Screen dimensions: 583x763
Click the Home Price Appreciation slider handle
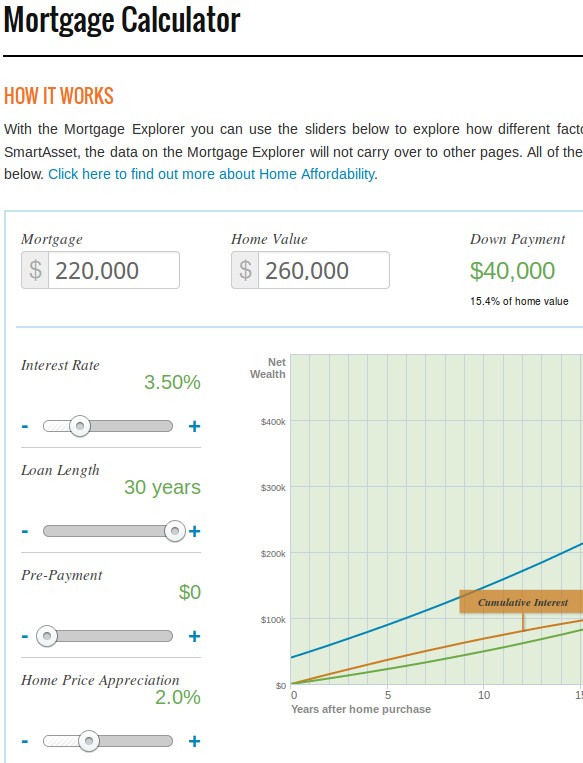[89, 741]
